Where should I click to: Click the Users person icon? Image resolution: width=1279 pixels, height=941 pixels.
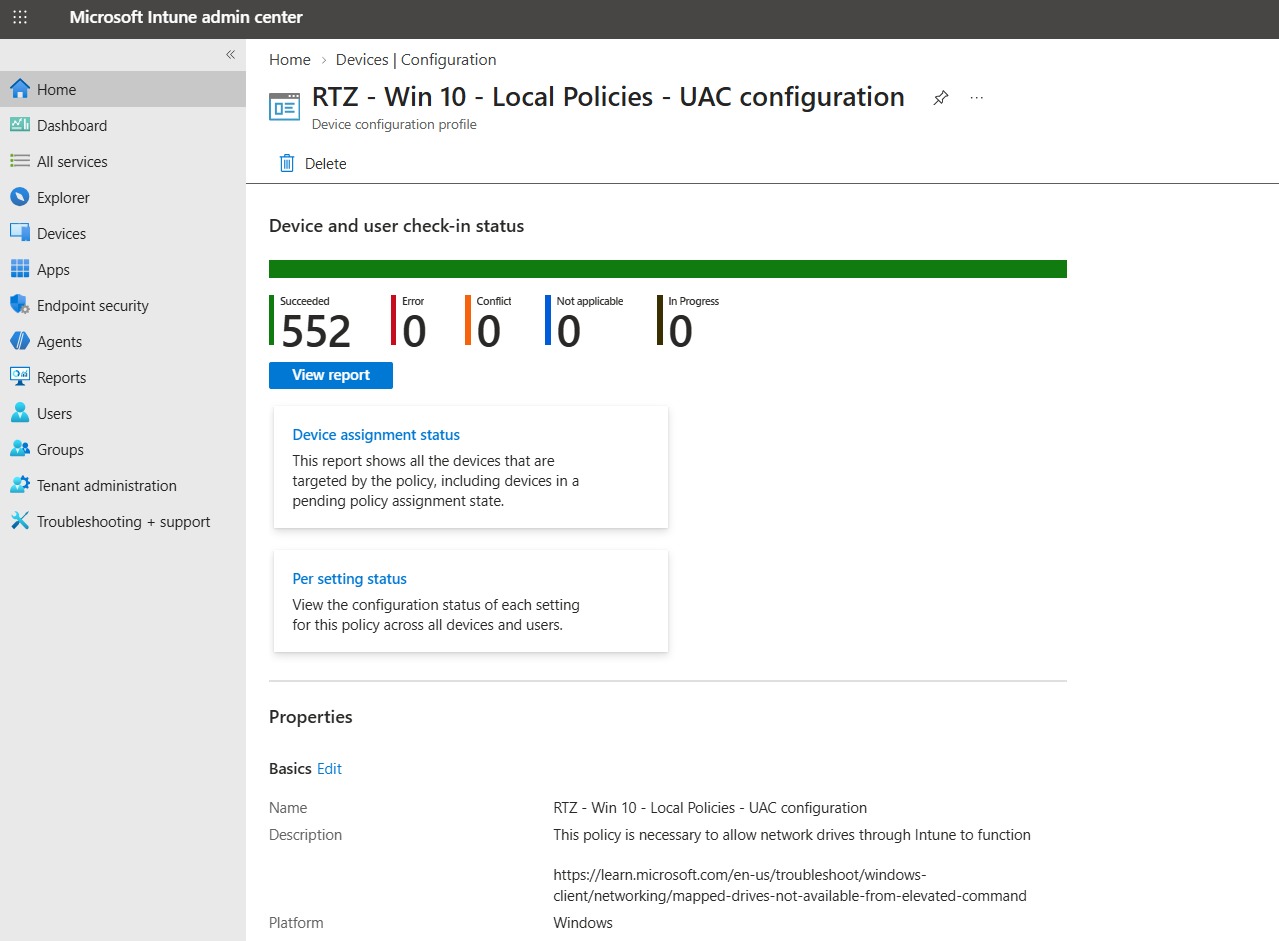point(20,413)
